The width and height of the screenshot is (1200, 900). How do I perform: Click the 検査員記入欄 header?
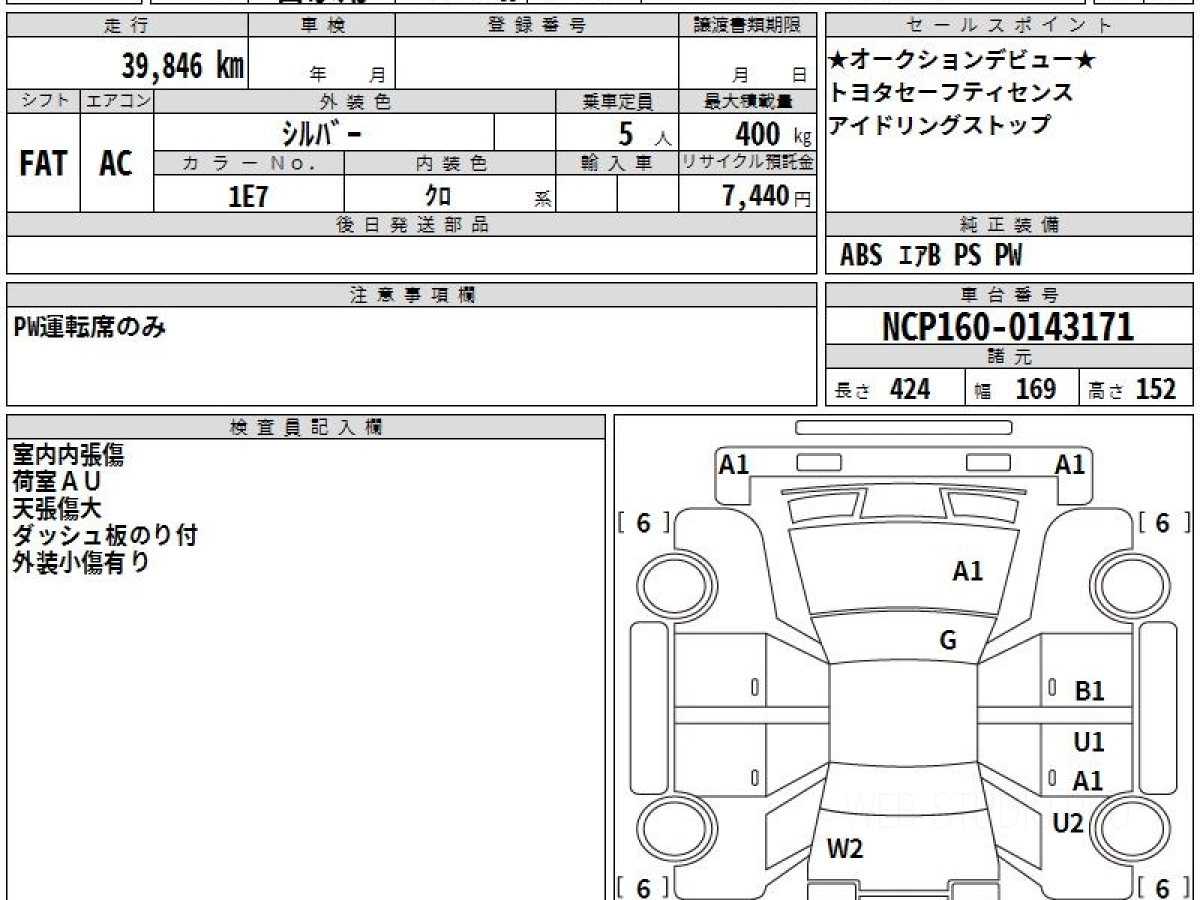point(306,427)
